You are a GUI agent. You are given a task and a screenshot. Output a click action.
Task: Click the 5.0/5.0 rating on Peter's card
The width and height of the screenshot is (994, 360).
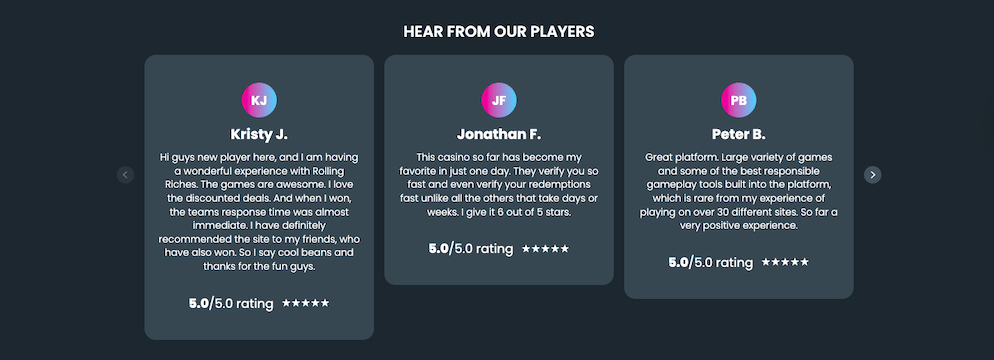pos(711,262)
